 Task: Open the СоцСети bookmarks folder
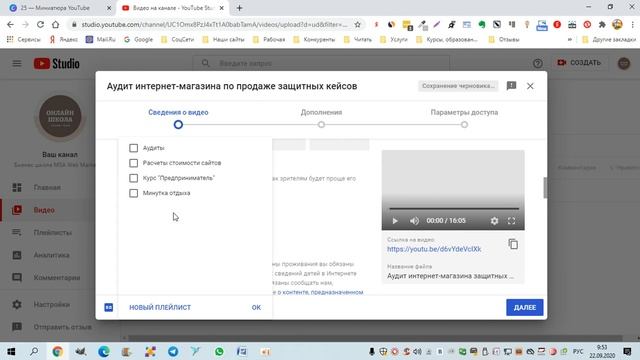coord(177,40)
